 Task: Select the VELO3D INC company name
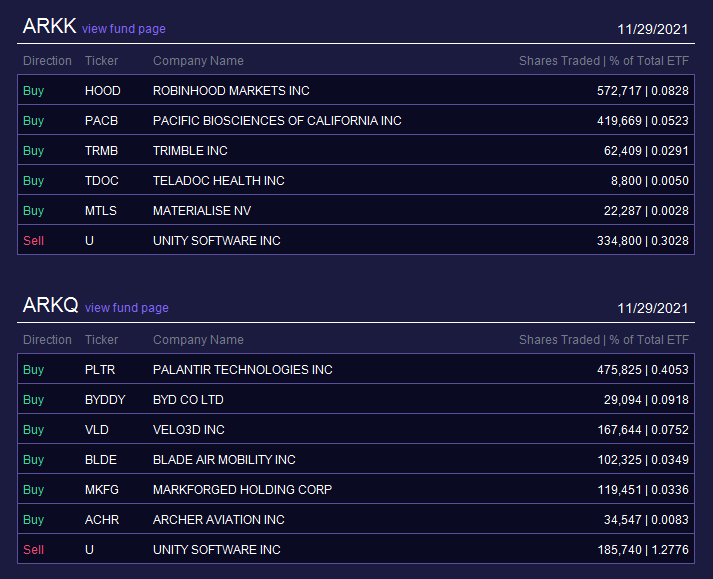point(189,430)
